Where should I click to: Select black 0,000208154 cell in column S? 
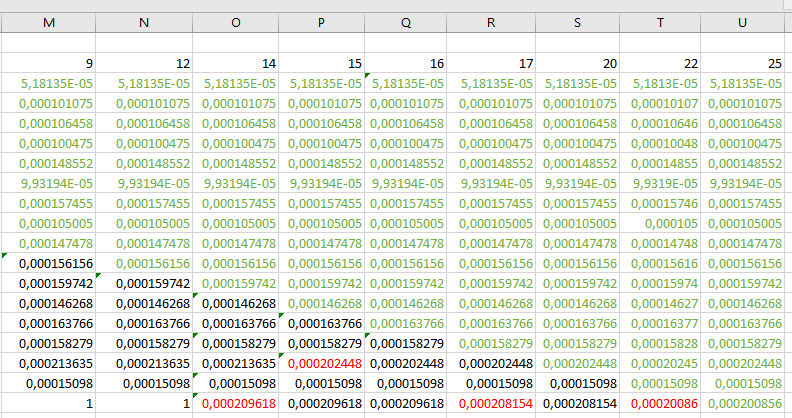click(577, 403)
